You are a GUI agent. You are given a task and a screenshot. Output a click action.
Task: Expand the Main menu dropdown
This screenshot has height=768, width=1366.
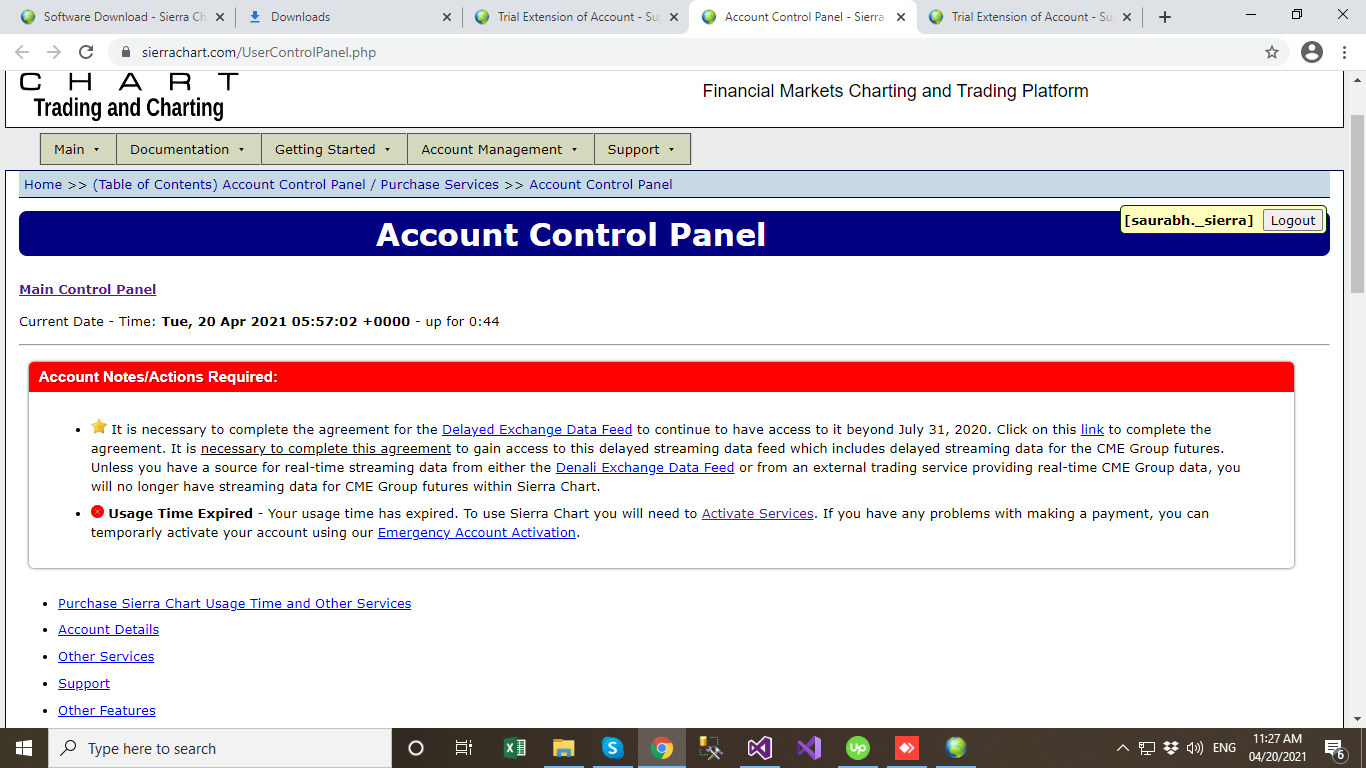tap(77, 149)
